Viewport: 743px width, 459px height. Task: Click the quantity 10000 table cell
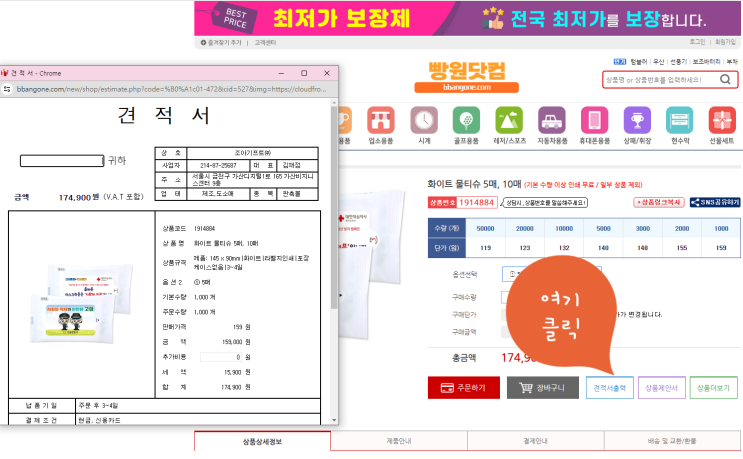pos(564,228)
